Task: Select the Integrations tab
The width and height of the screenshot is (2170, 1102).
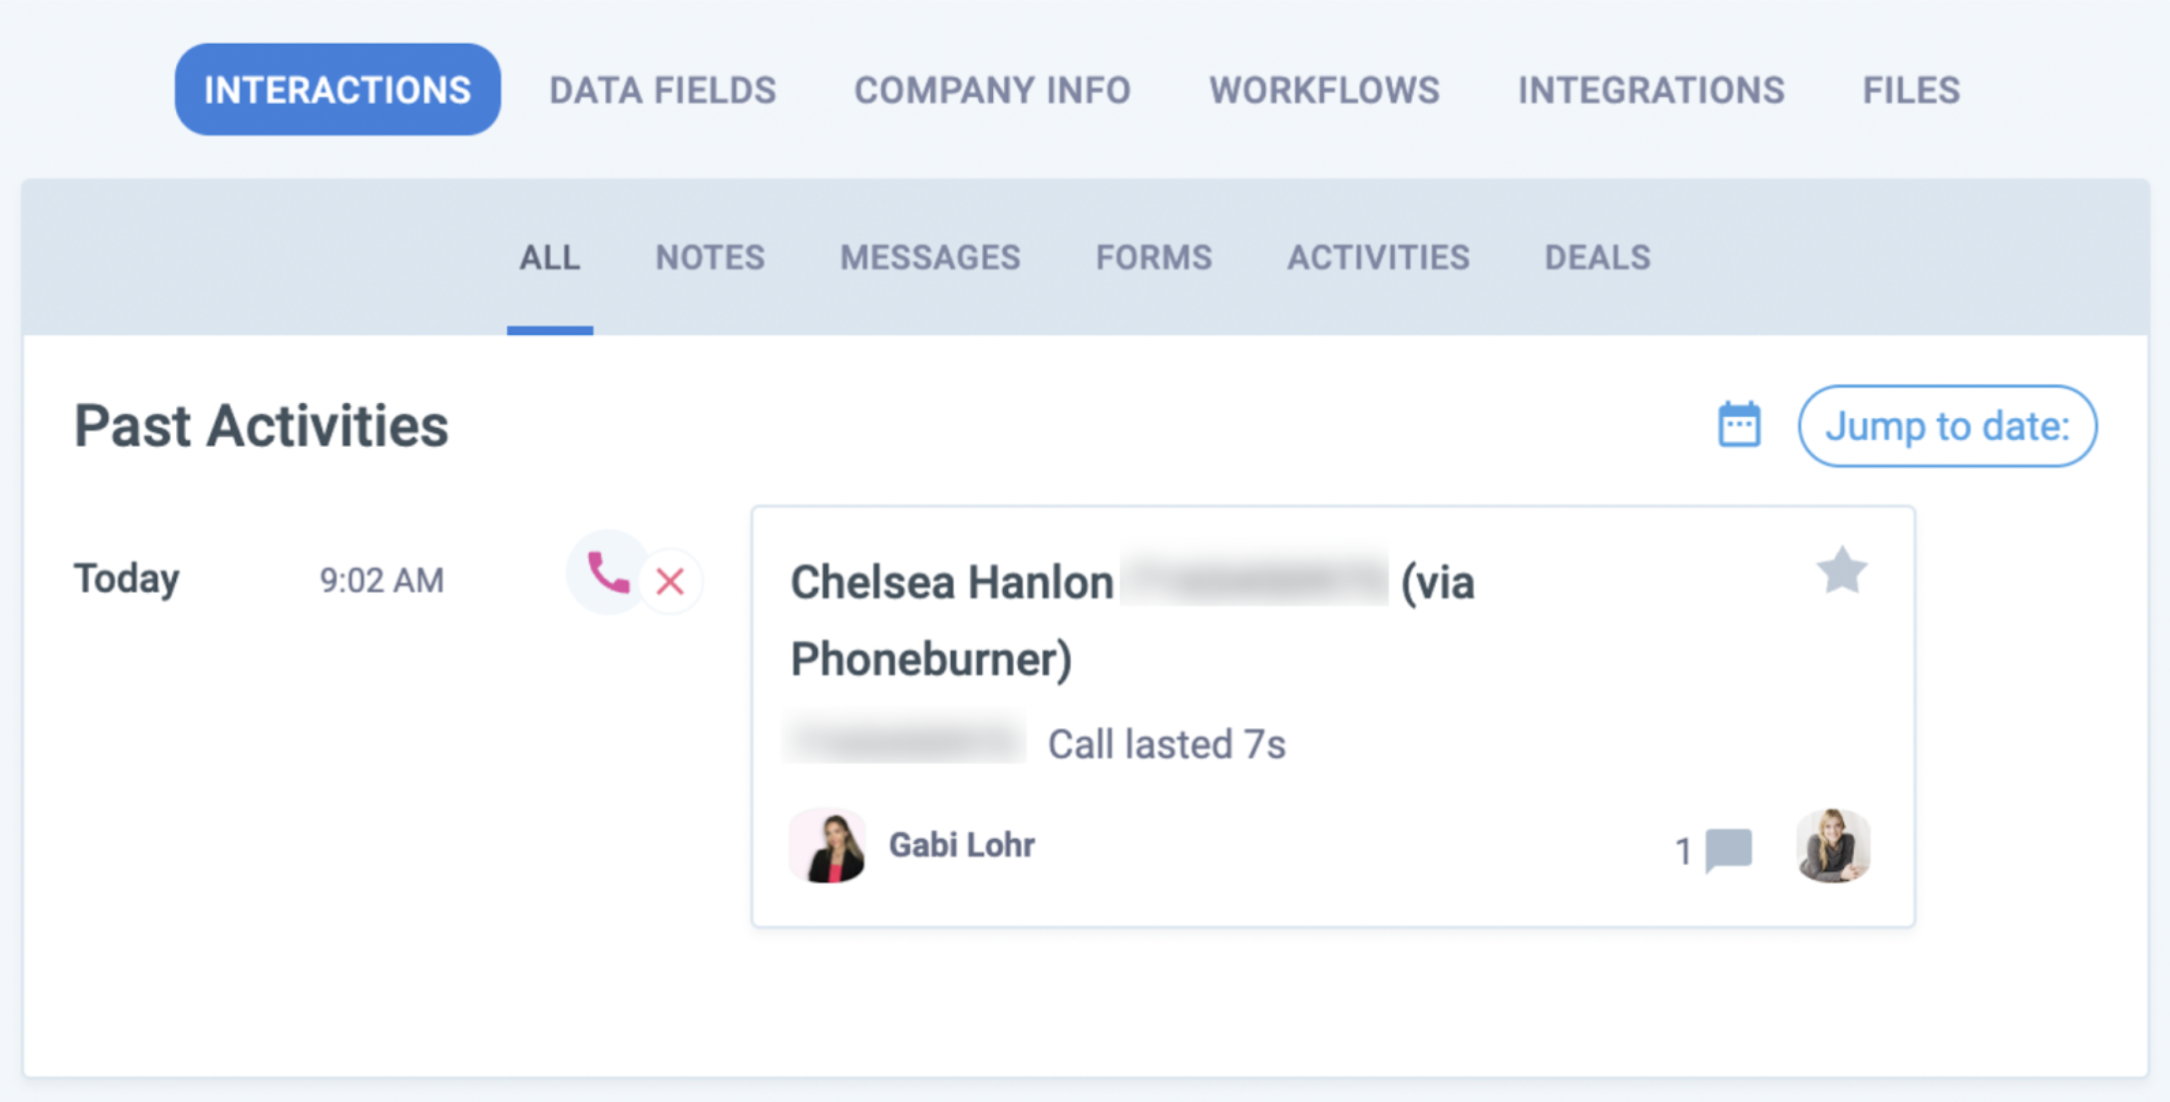Action: (1651, 90)
